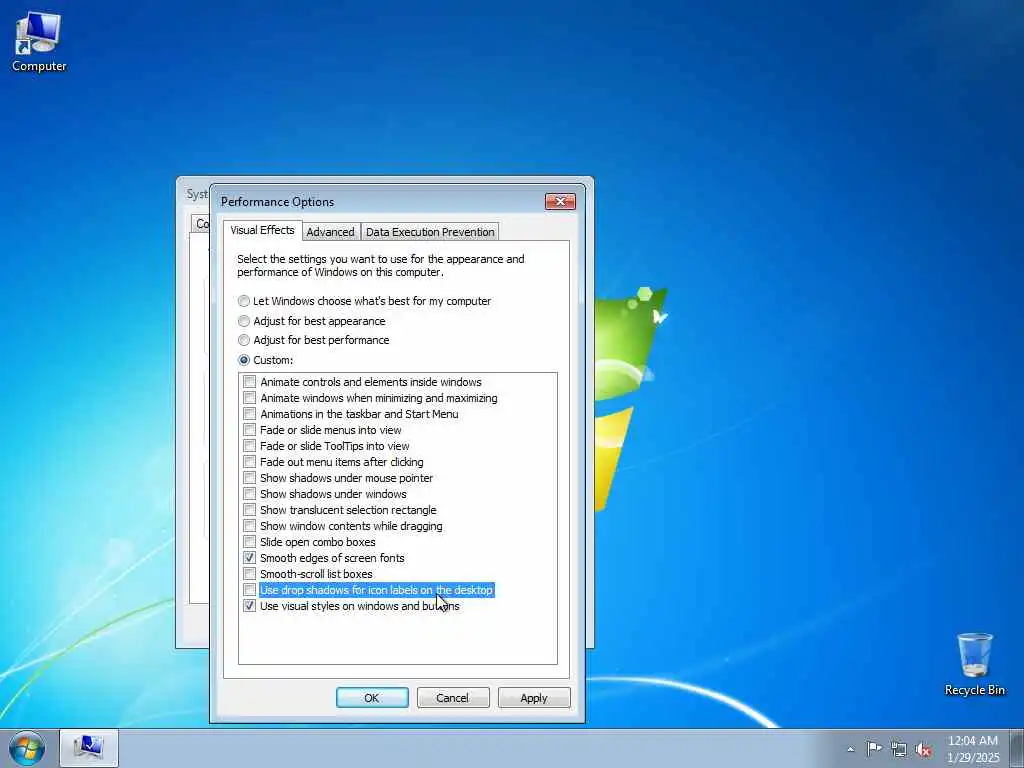Enable Smooth-scroll list boxes
This screenshot has width=1024, height=768.
click(249, 574)
